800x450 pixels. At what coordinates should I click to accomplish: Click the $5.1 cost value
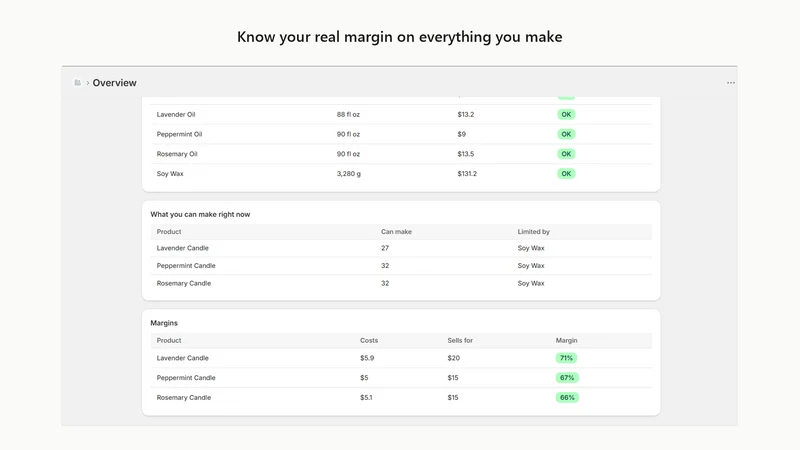click(x=366, y=397)
